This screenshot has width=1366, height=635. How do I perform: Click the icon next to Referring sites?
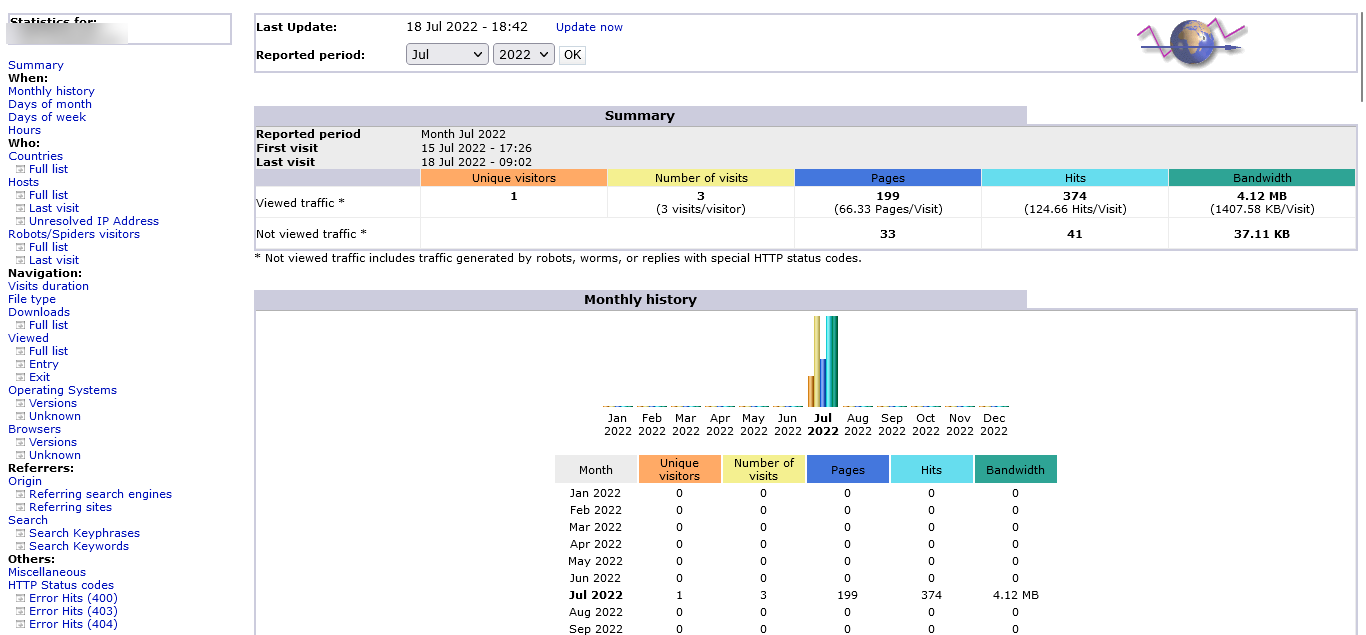click(x=20, y=508)
